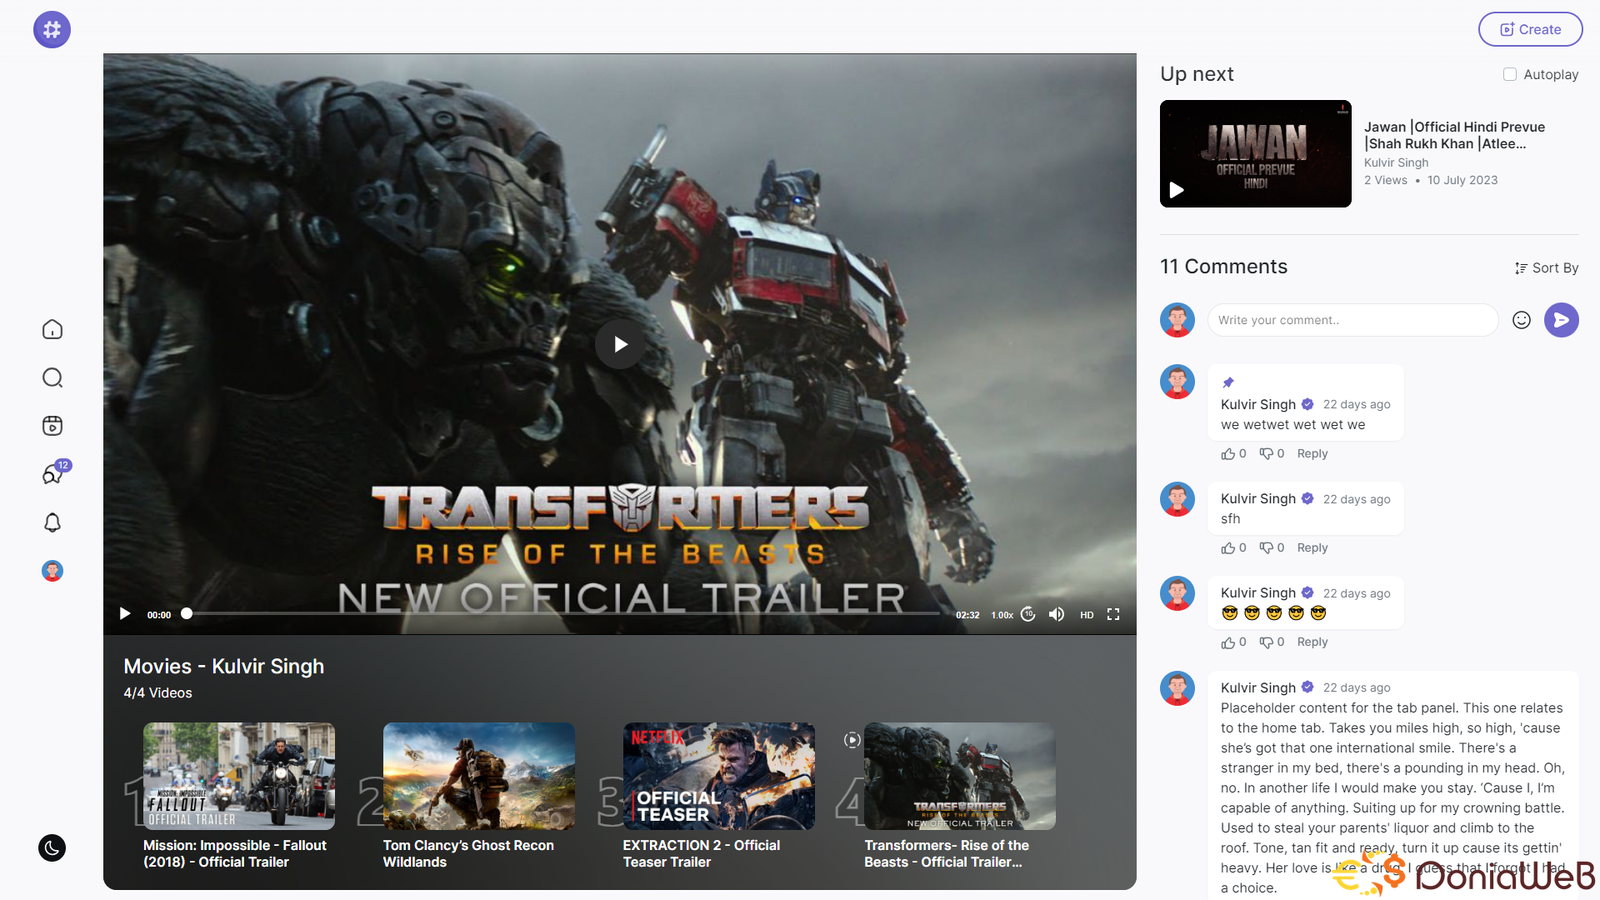The image size is (1600, 900).
Task: Open the Home page from sidebar
Action: point(52,330)
